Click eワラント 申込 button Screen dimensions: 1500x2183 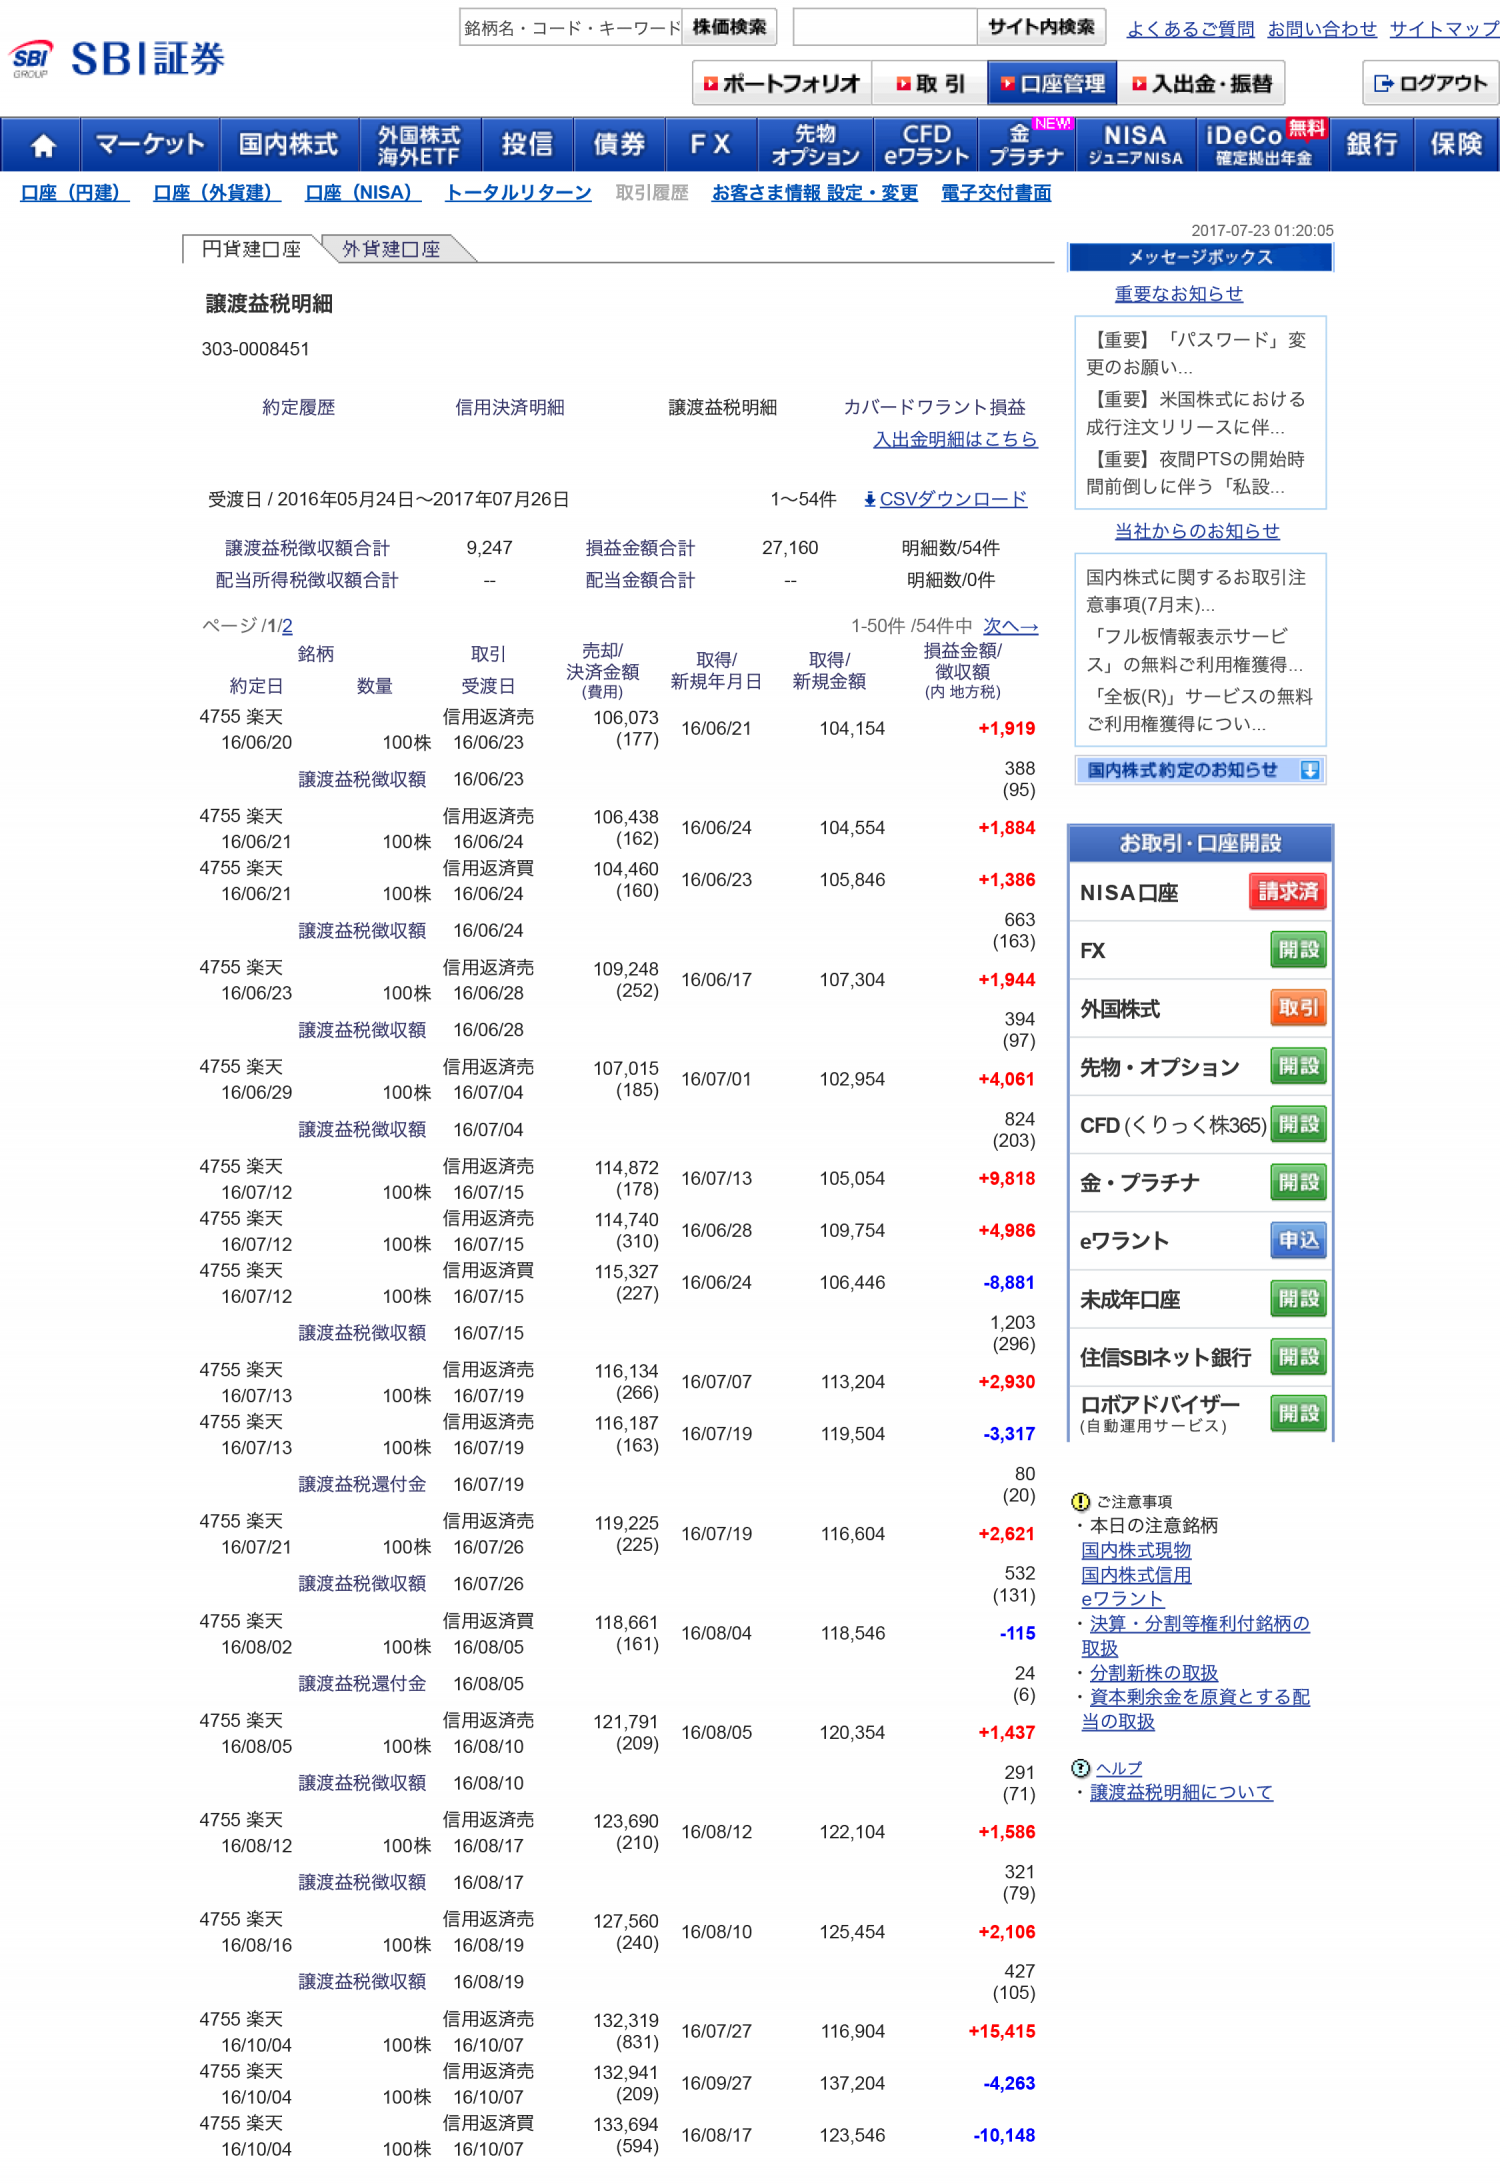1298,1240
